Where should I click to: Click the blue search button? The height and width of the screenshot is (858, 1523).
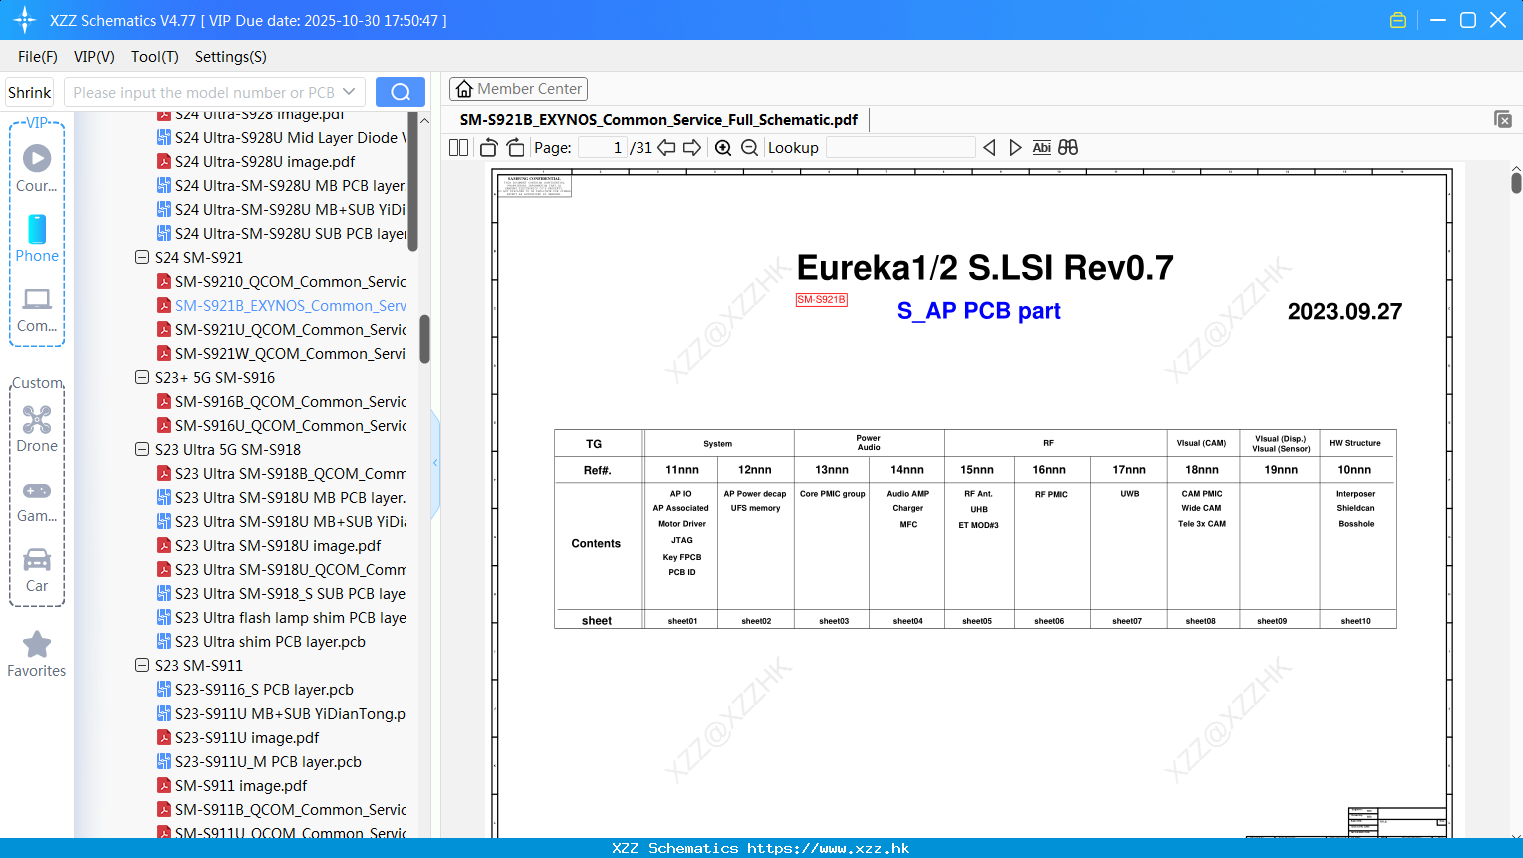pyautogui.click(x=400, y=92)
